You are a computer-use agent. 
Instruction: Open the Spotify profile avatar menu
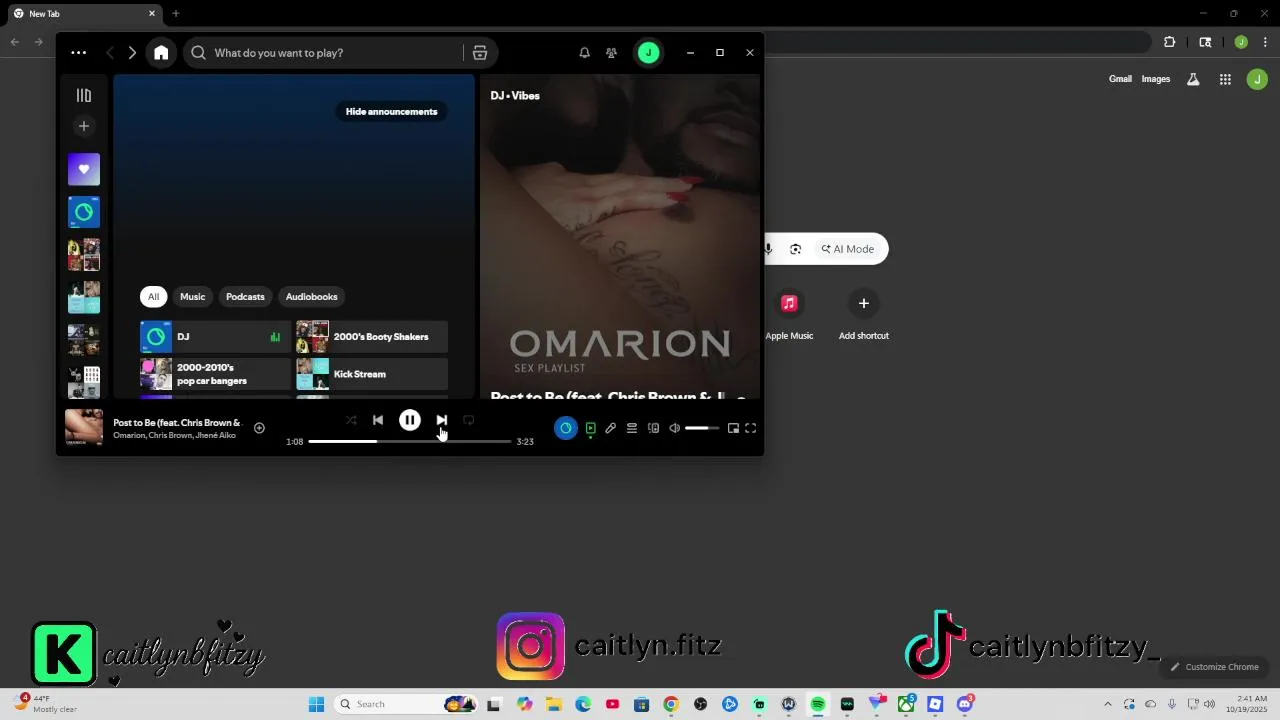(x=649, y=53)
